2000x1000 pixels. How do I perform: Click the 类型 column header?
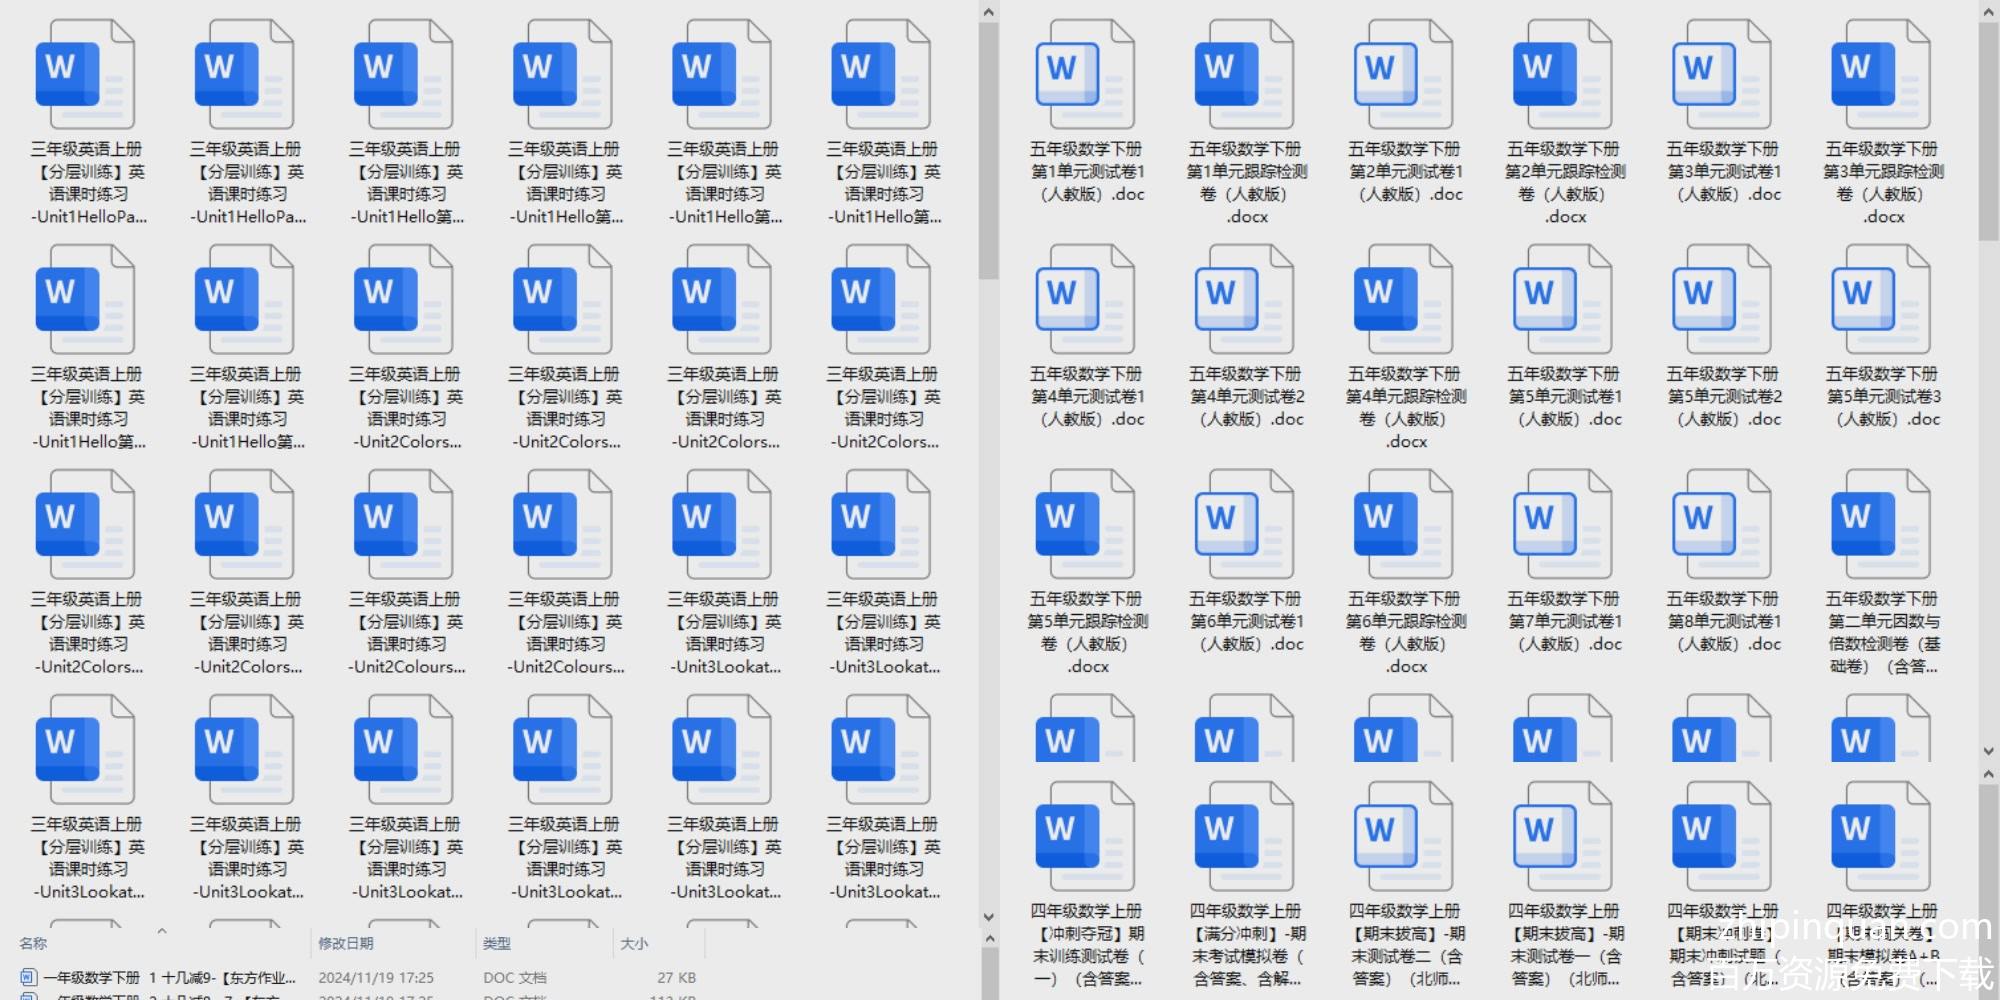(x=497, y=943)
